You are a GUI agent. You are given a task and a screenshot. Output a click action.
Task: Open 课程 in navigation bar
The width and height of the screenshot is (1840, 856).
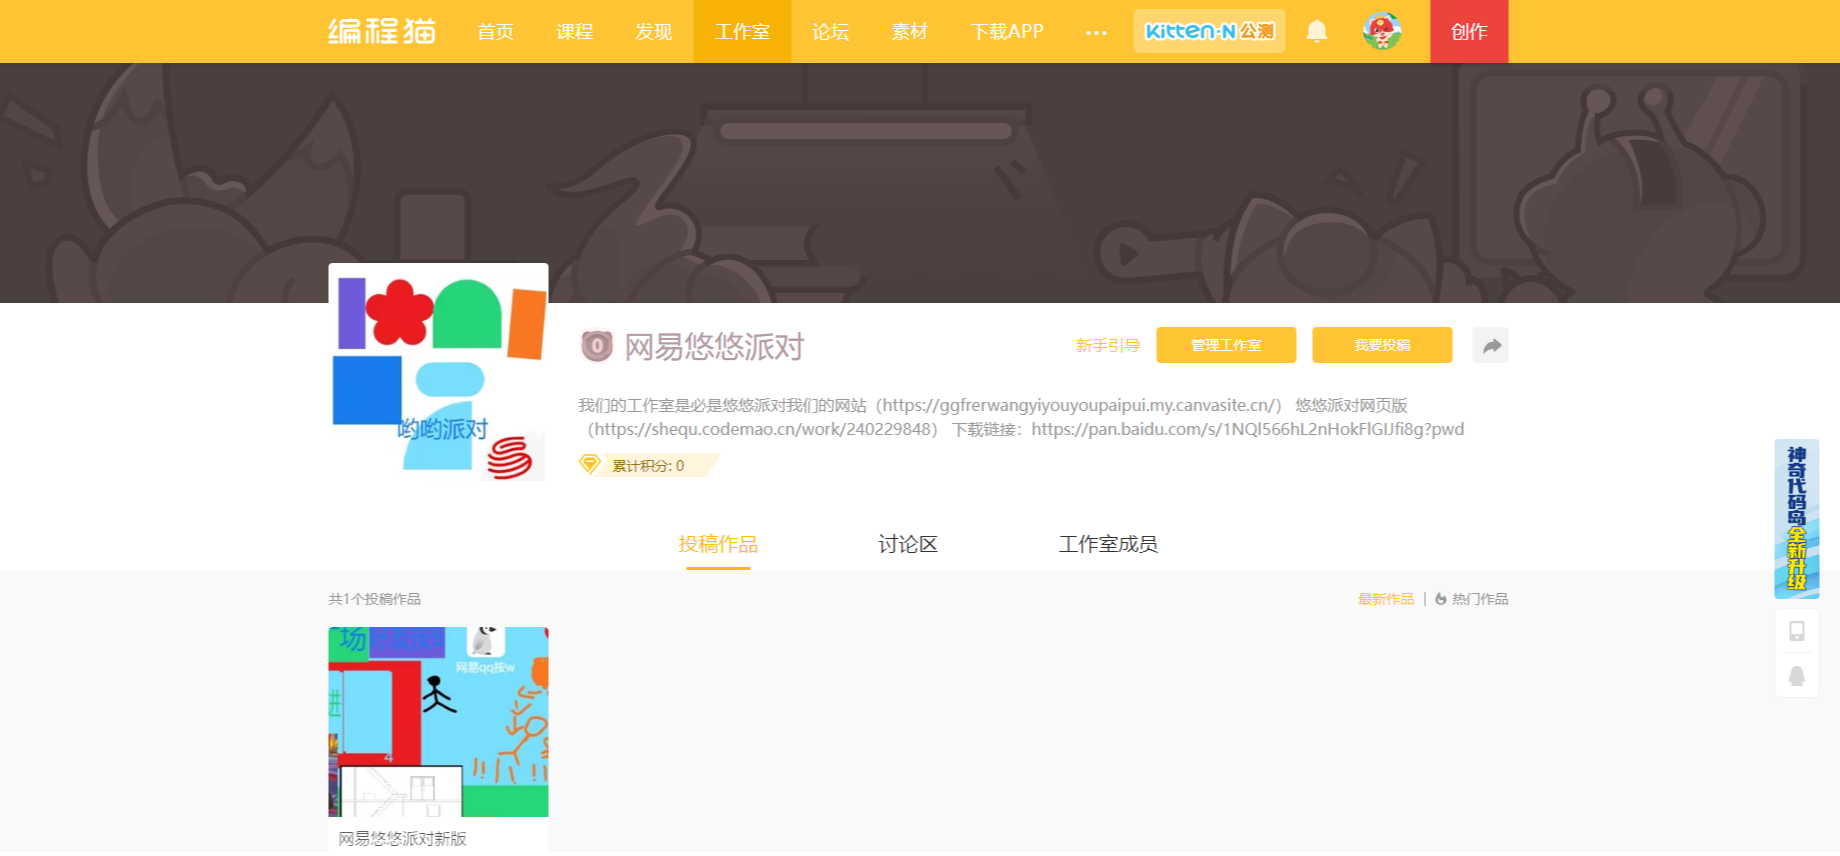pos(574,32)
